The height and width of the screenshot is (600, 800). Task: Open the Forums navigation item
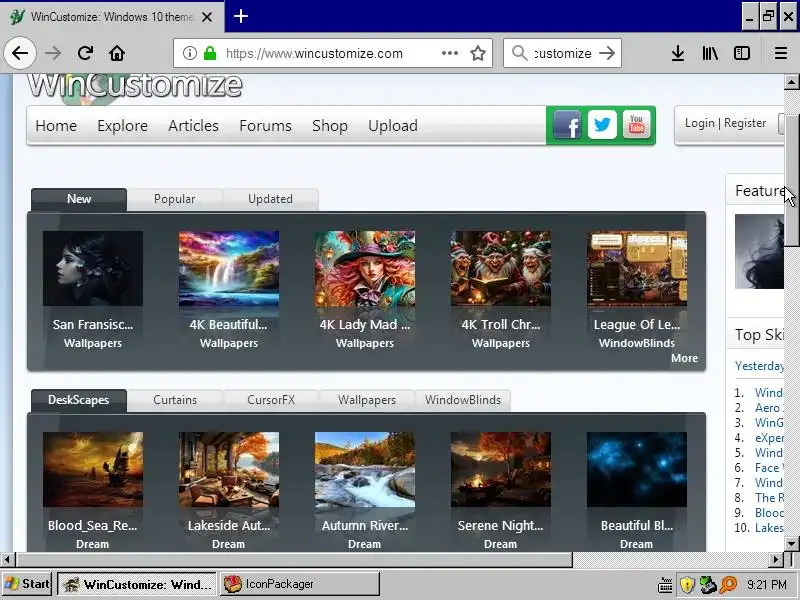[265, 126]
